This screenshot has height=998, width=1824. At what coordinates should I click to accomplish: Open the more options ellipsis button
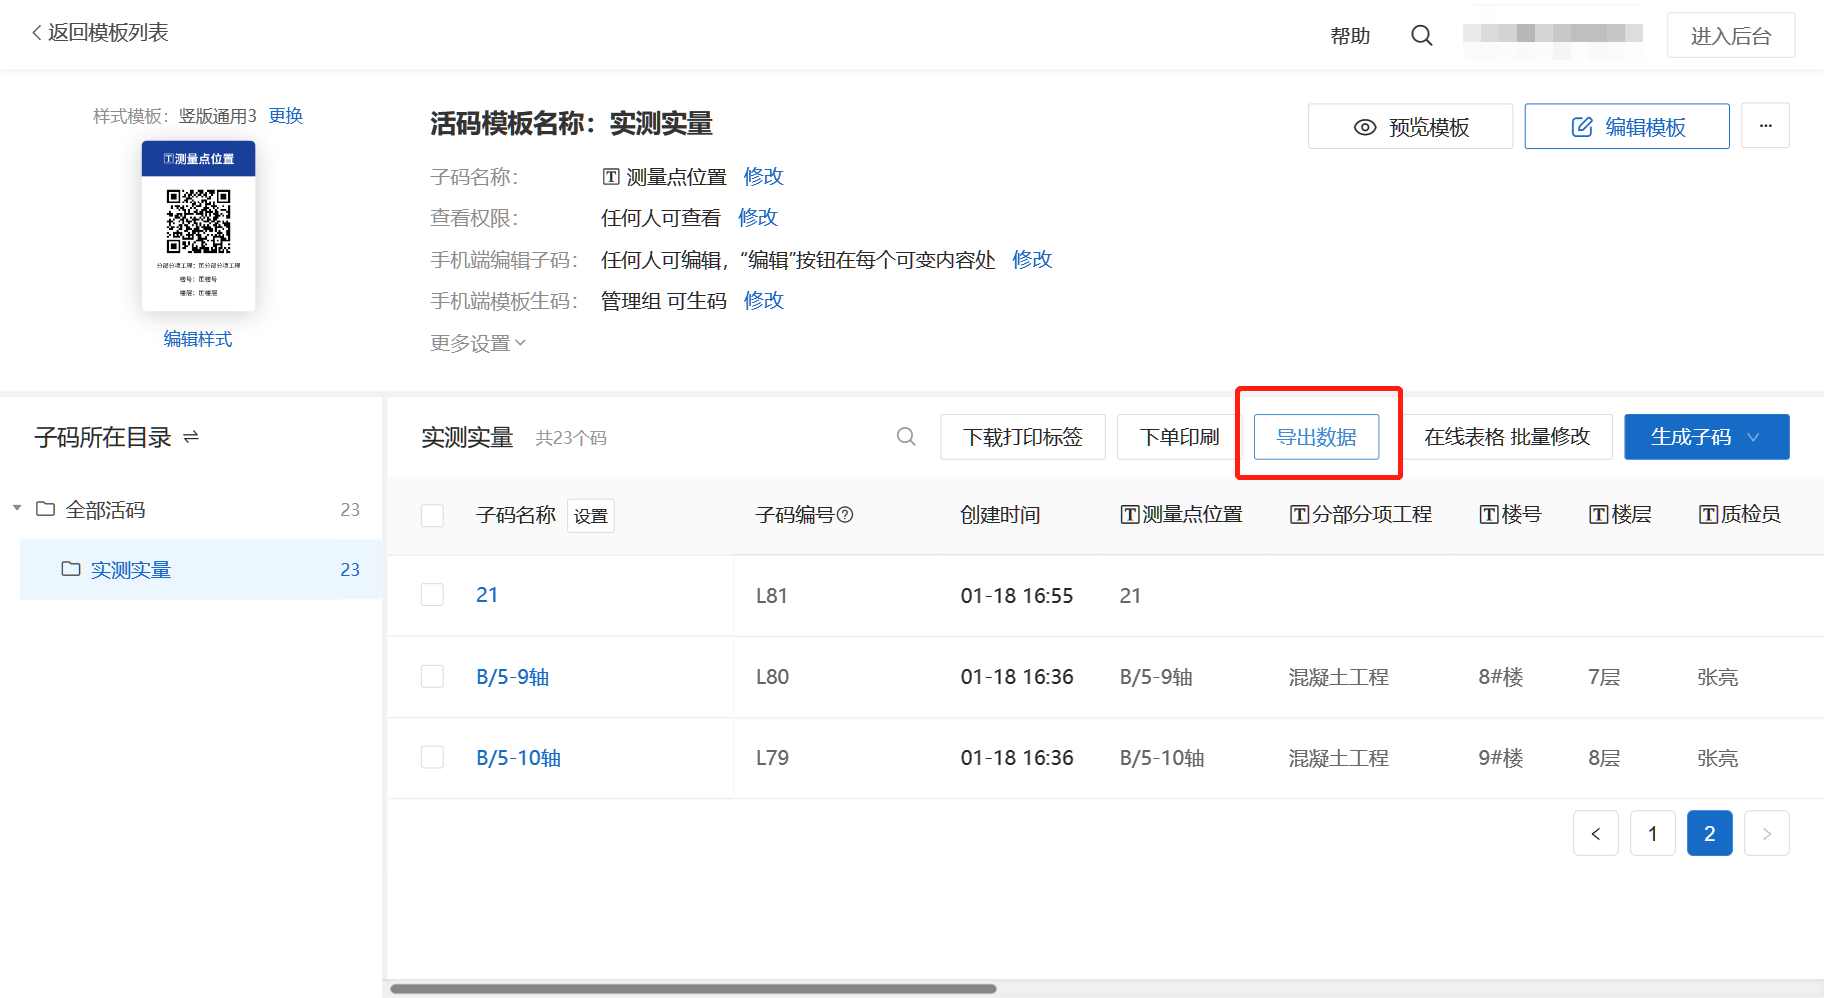pos(1765,126)
